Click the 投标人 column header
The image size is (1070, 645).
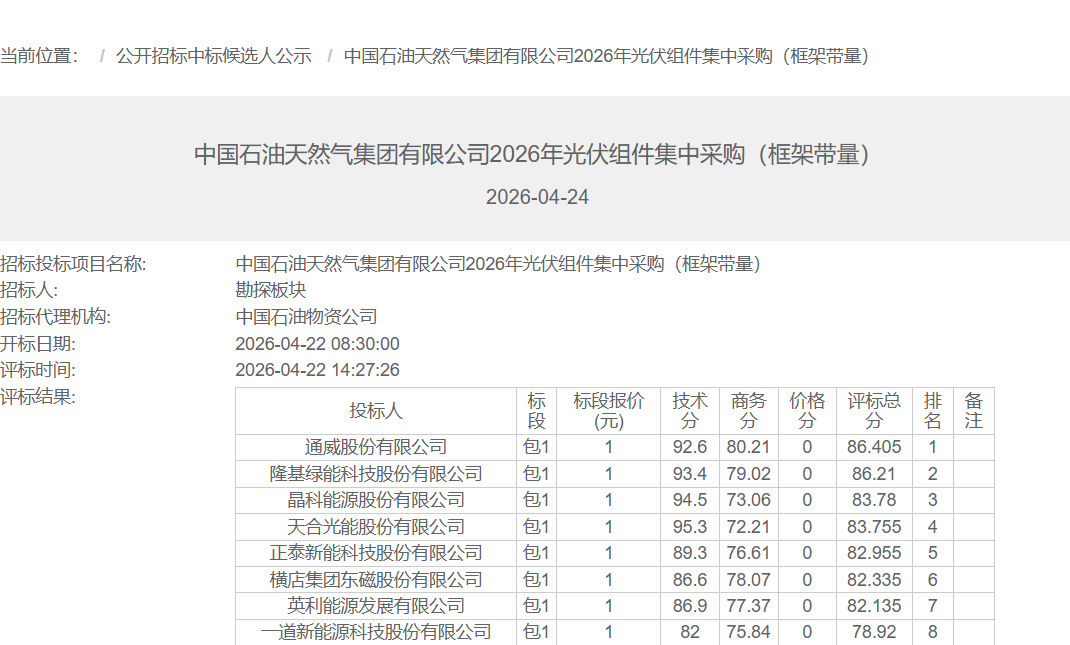pos(375,411)
